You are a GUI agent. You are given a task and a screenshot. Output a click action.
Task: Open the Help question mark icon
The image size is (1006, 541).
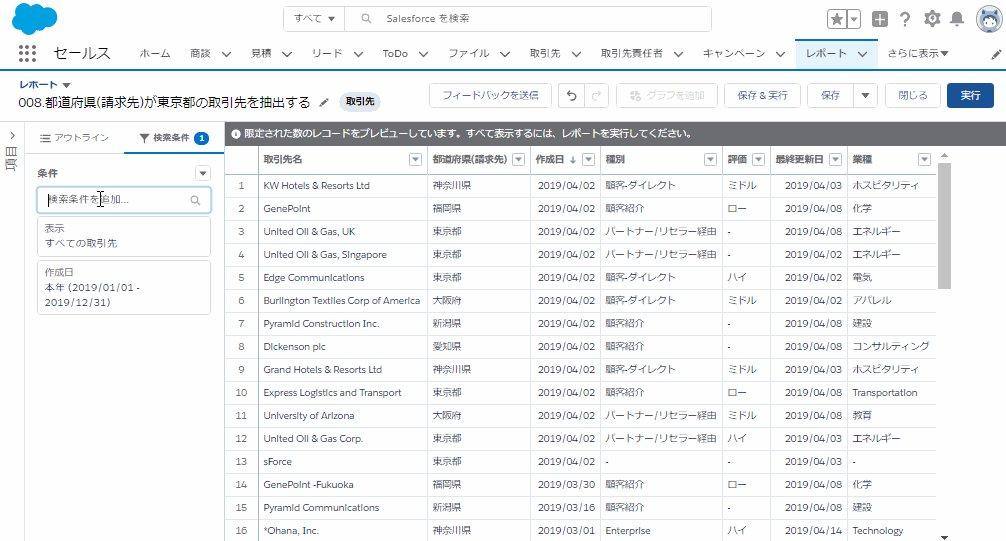click(x=905, y=19)
